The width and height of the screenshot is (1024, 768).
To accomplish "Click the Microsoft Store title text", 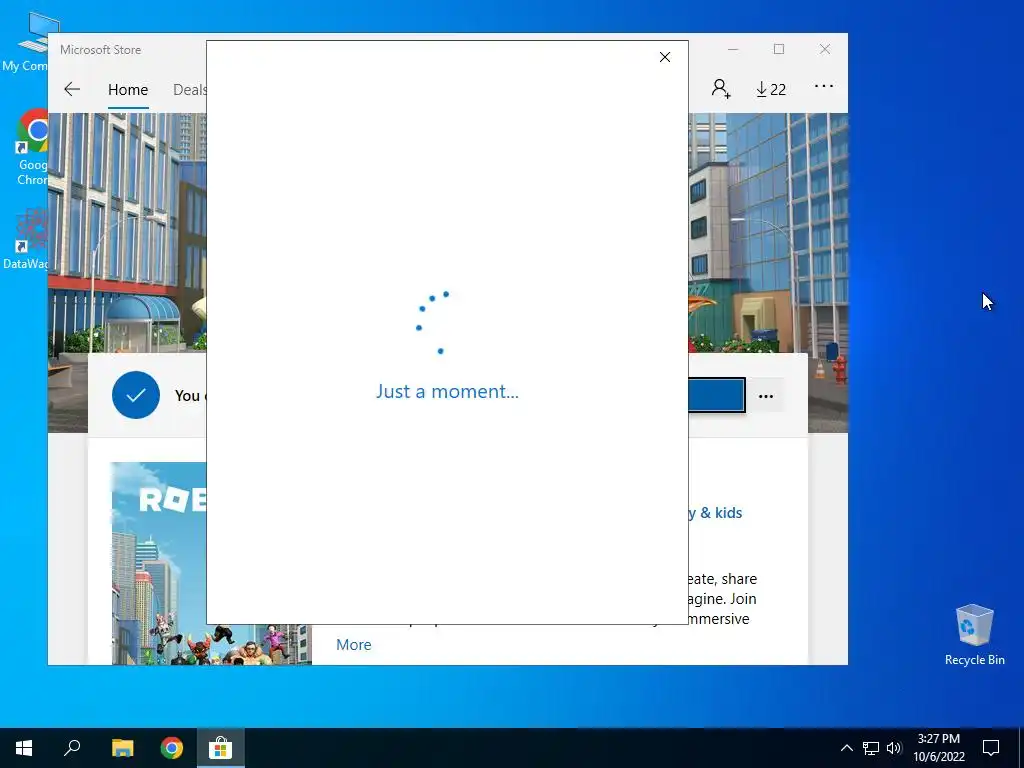I will (101, 50).
